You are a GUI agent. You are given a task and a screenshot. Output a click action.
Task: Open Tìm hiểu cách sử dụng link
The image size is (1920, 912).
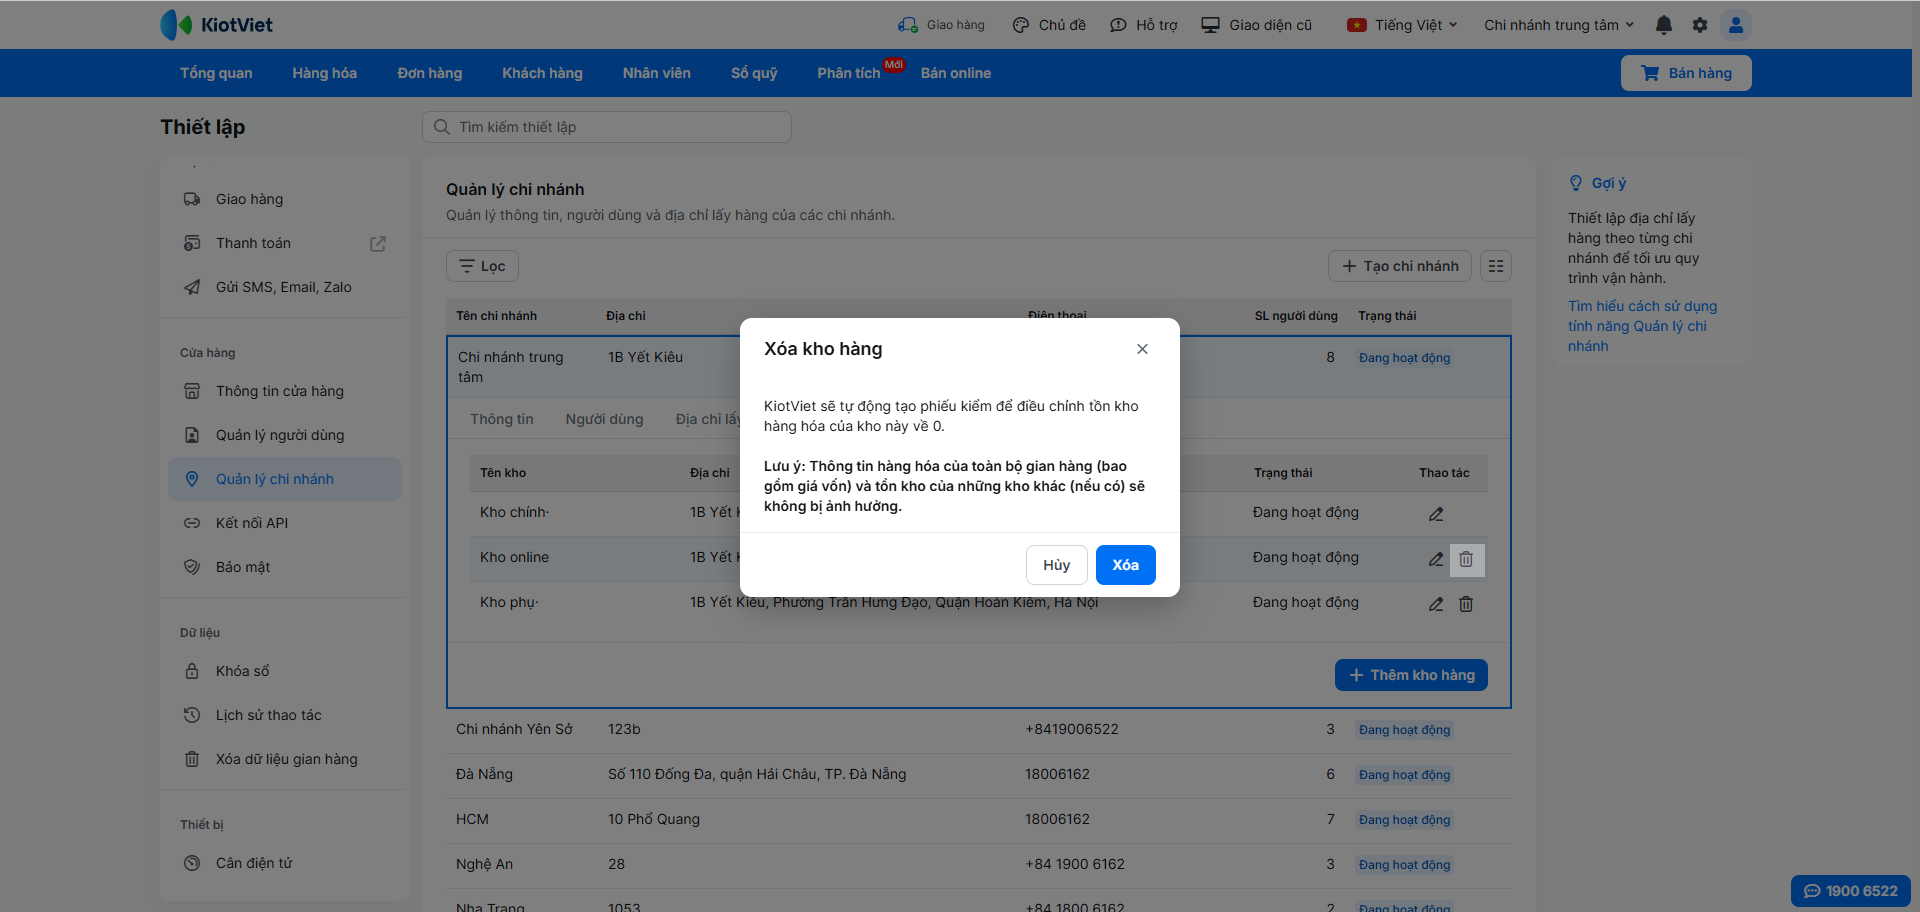(x=1642, y=326)
